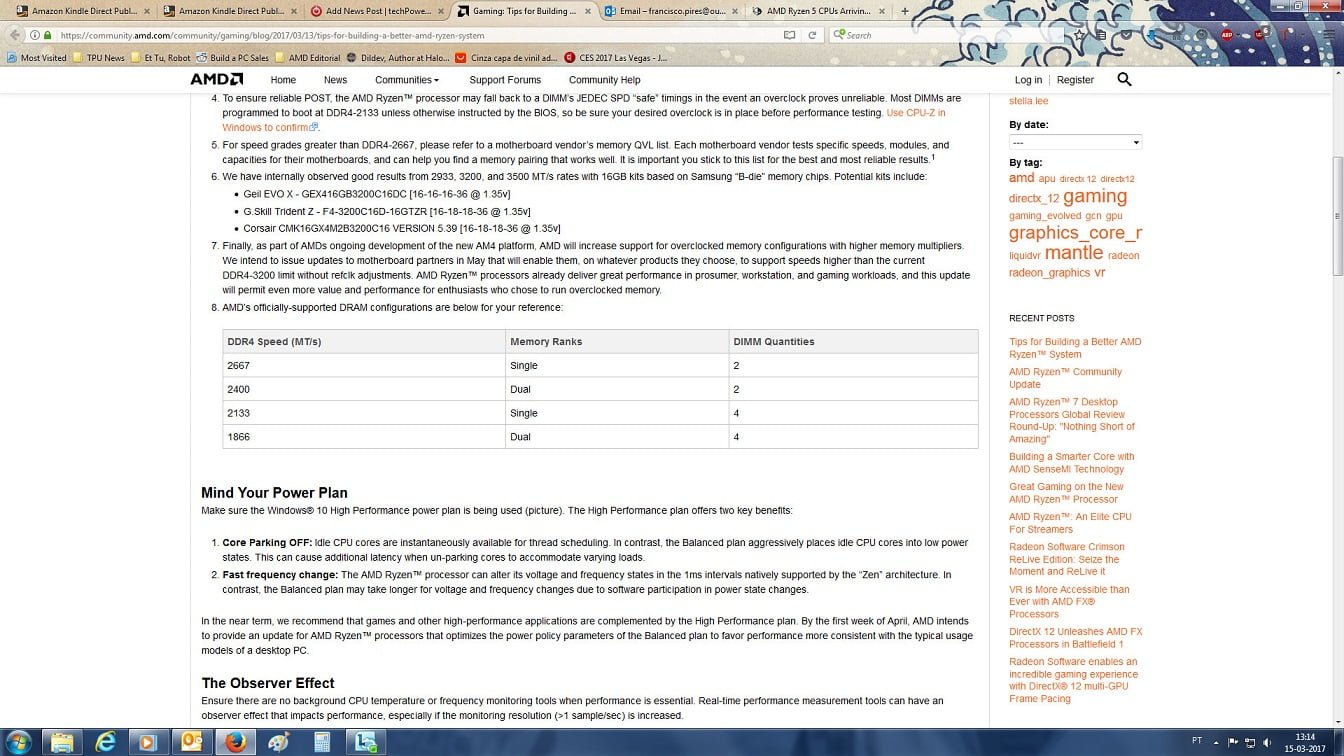Reload the page with the refresh icon
The height and width of the screenshot is (756, 1344).
pyautogui.click(x=812, y=35)
